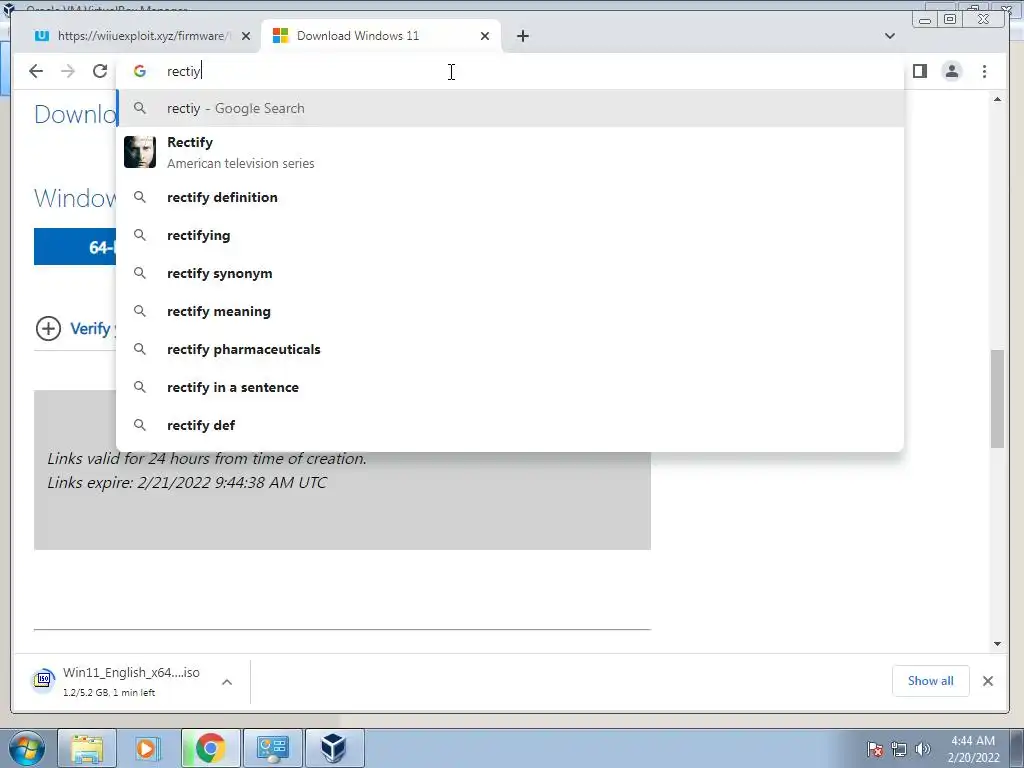The image size is (1024, 768).
Task: Click the scrollbar up arrow
Action: pyautogui.click(x=997, y=99)
